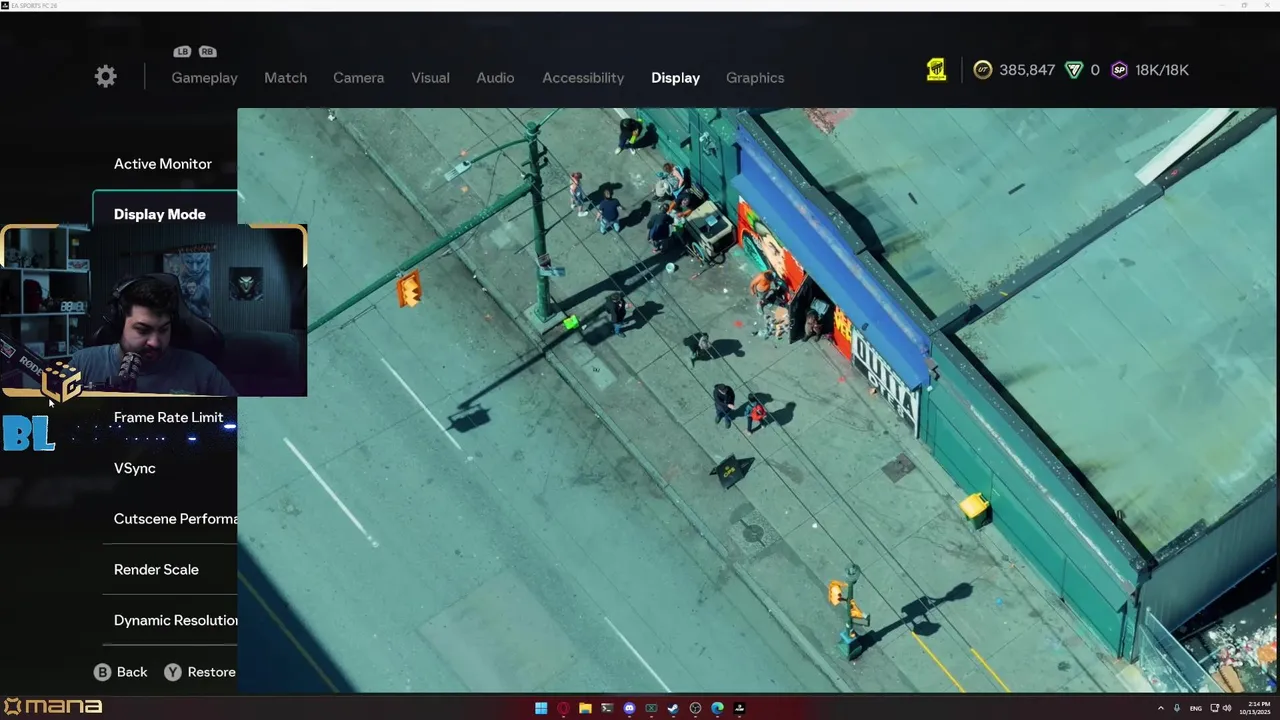Open Microsoft Edge from taskbar

(x=717, y=708)
